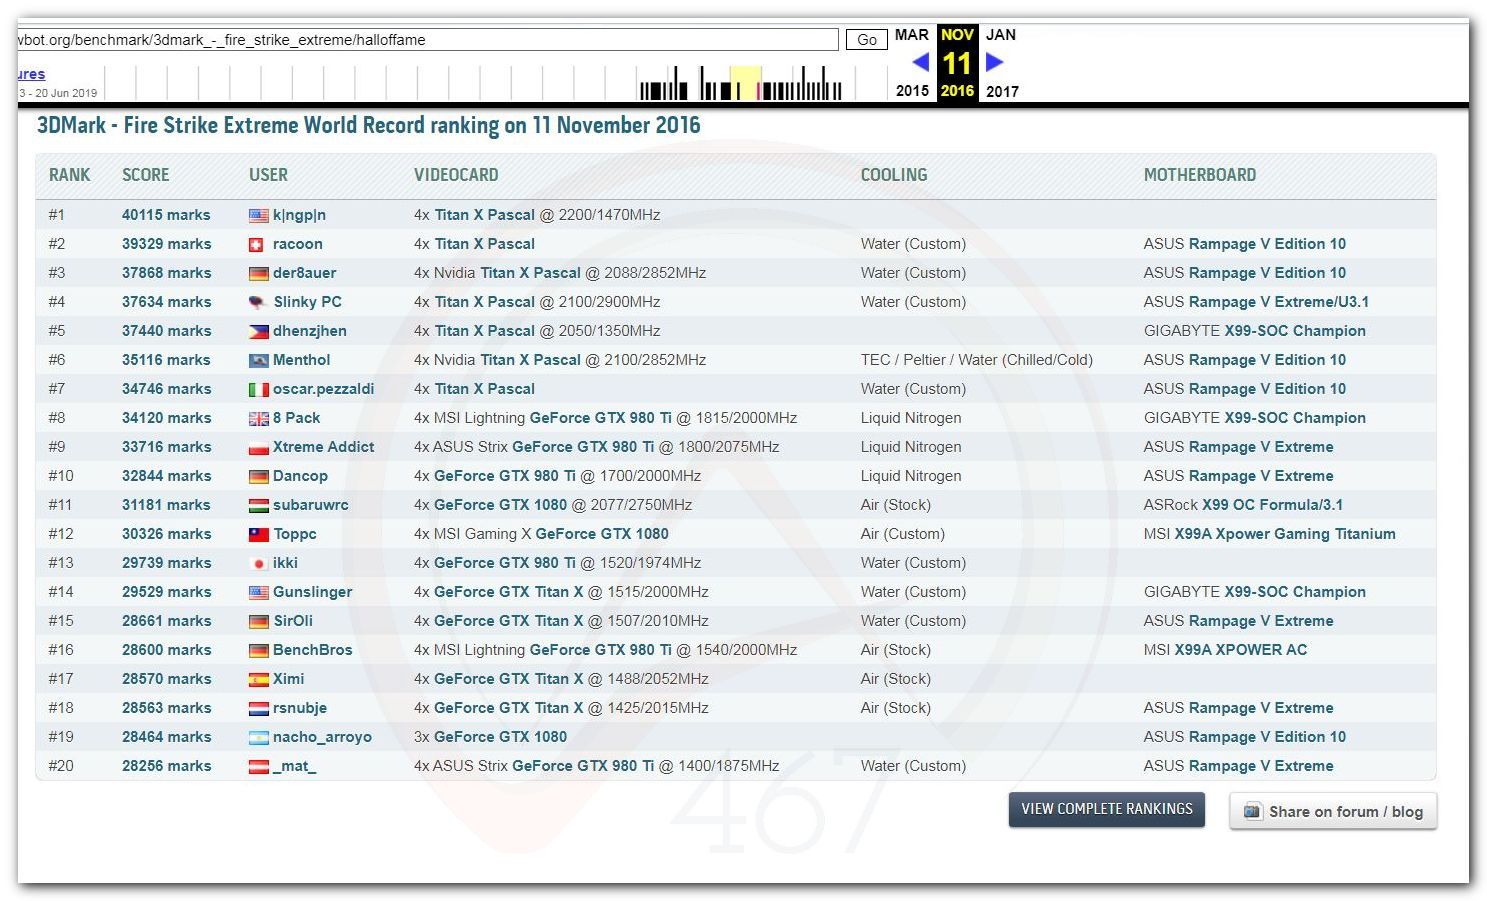Open GeForce GTX 980 Ti link in rank #10
This screenshot has height=901, width=1487.
(x=505, y=476)
